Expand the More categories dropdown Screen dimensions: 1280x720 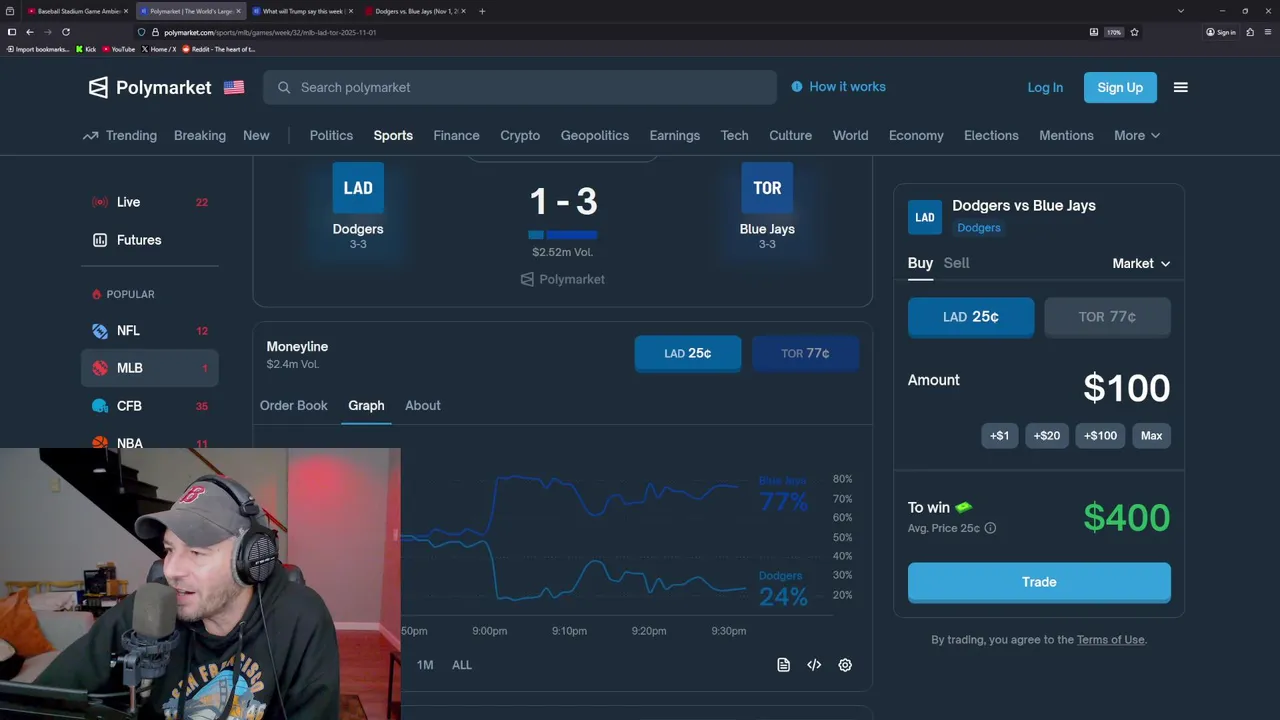(1137, 135)
